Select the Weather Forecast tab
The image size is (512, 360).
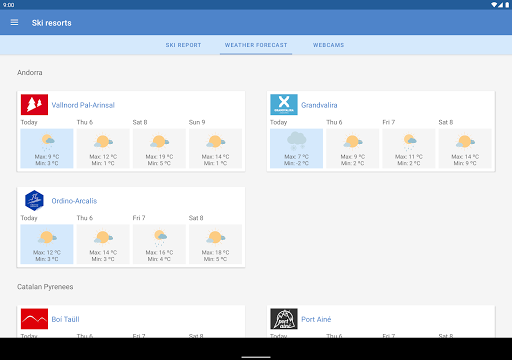tap(256, 45)
